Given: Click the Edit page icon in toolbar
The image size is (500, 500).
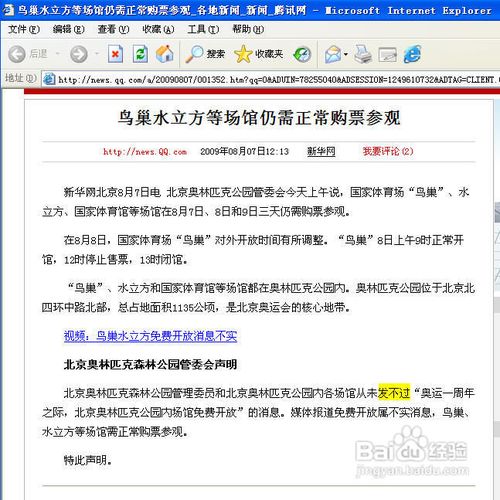Looking at the screenshot, I should (387, 55).
